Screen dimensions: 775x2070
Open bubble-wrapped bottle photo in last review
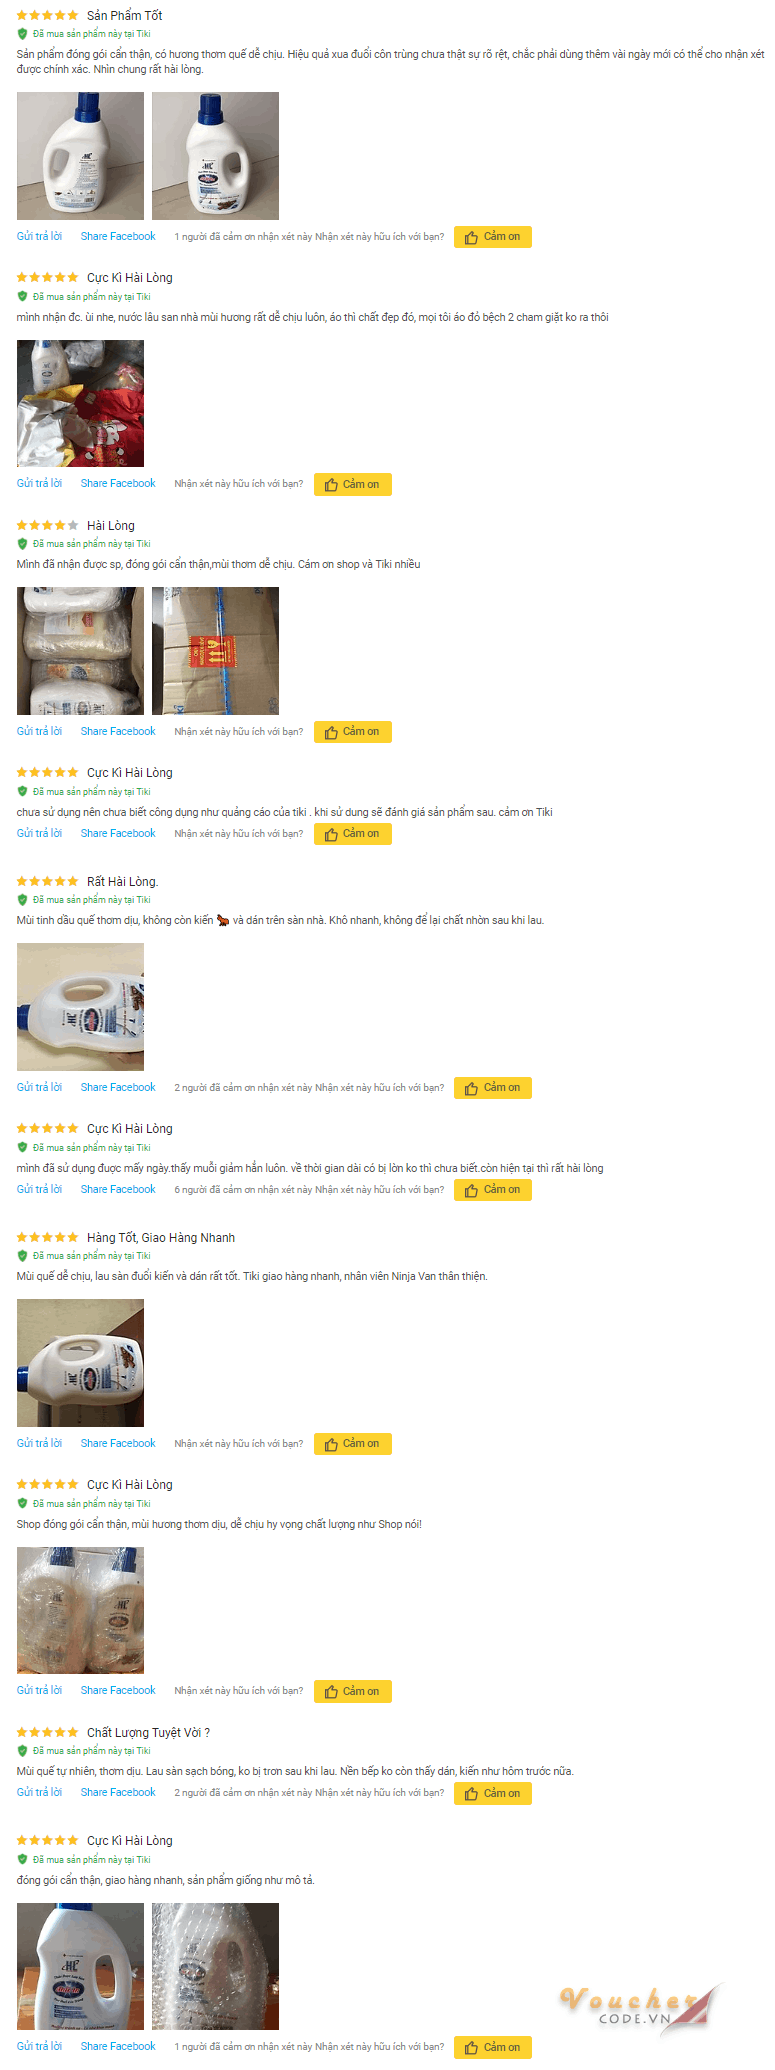coord(215,1966)
